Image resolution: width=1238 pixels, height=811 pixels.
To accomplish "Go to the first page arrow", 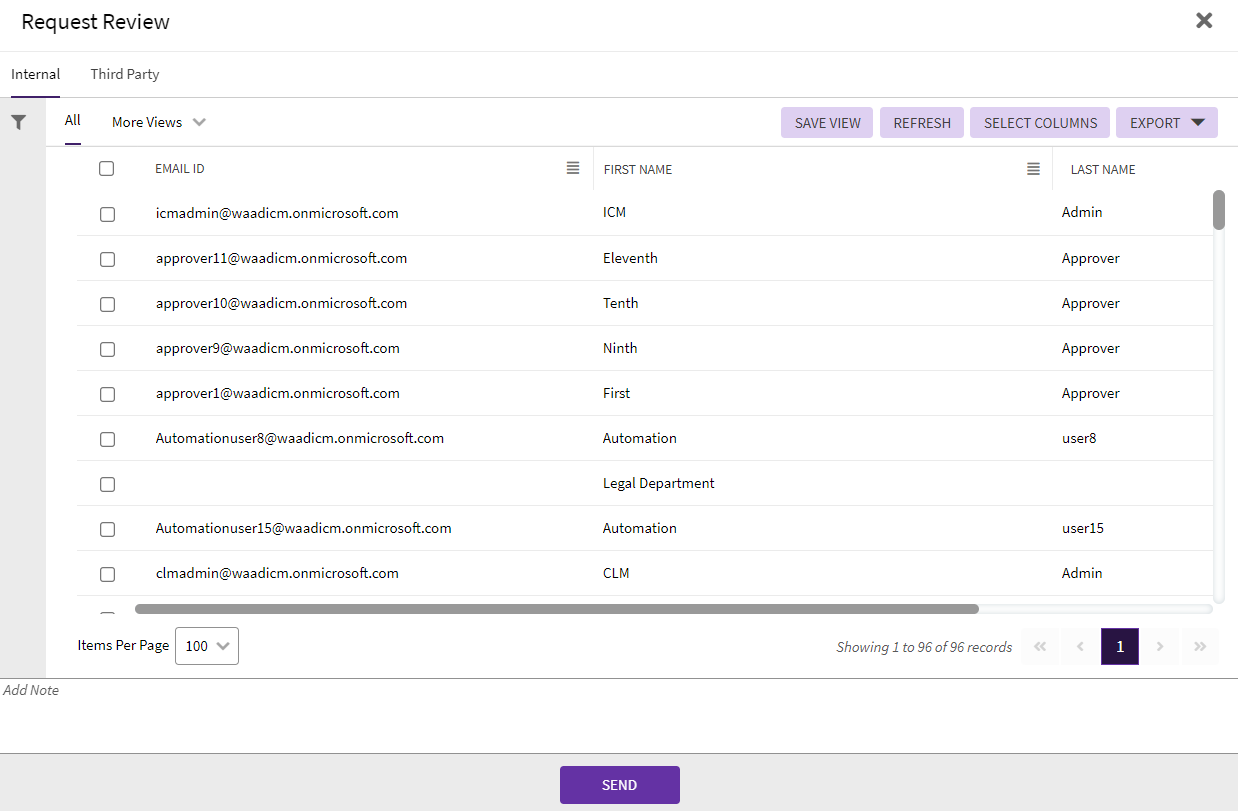I will pyautogui.click(x=1040, y=647).
